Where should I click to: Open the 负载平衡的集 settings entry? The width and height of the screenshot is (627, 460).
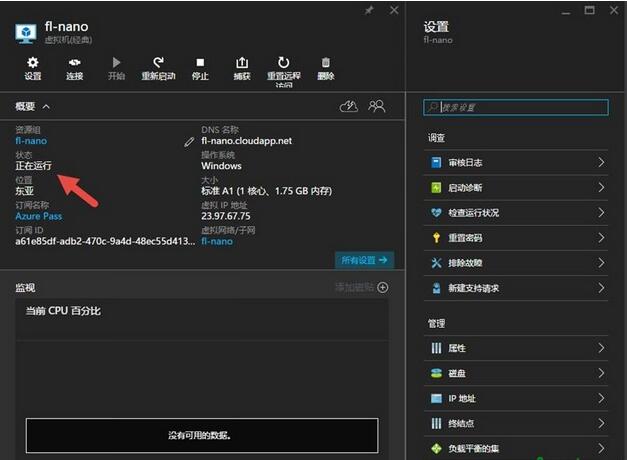coord(516,448)
